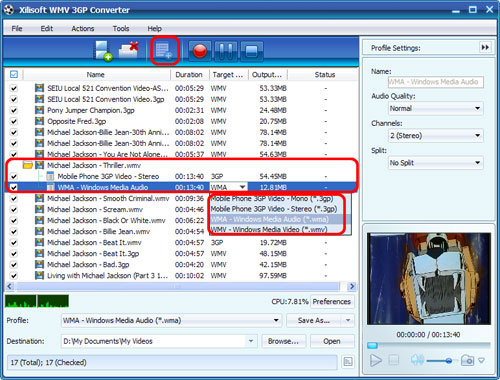Viewport: 500px width, 380px height.
Task: Open the snapshot options arrow
Action: coord(481,360)
